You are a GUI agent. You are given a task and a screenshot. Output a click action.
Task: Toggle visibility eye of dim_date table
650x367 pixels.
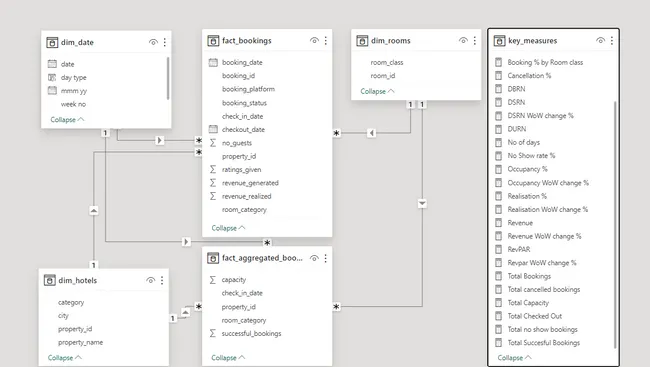tap(153, 42)
